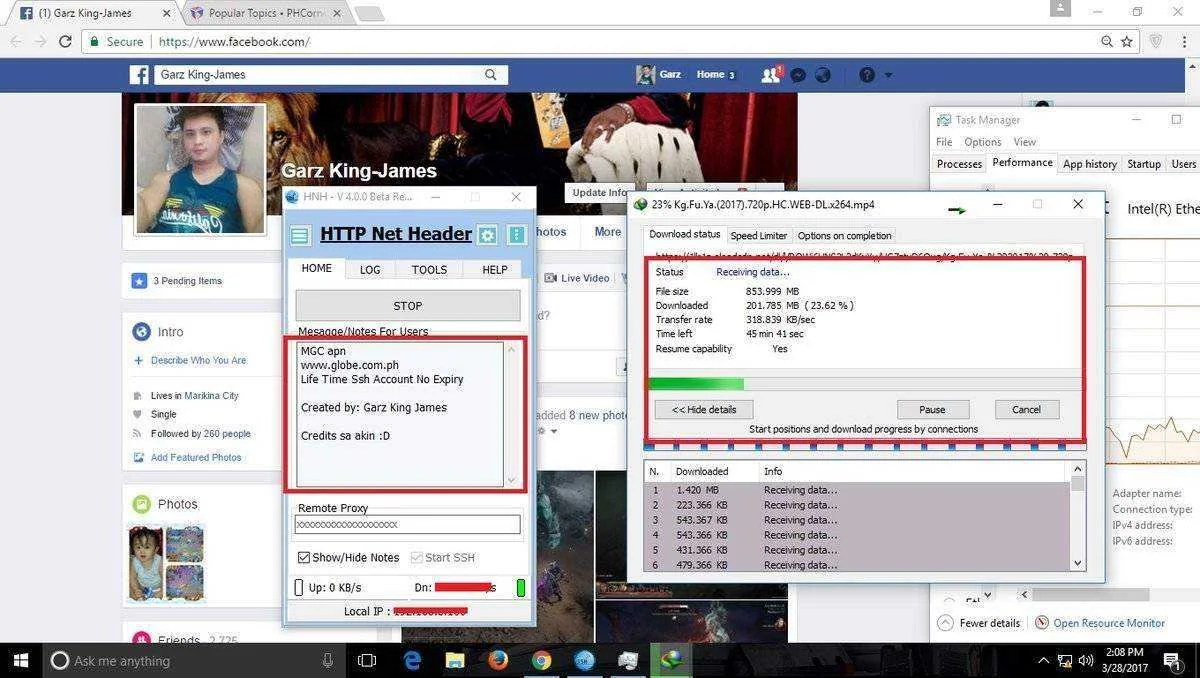Show hidden system tray icons
Viewport: 1200px width, 678px height.
click(1043, 660)
